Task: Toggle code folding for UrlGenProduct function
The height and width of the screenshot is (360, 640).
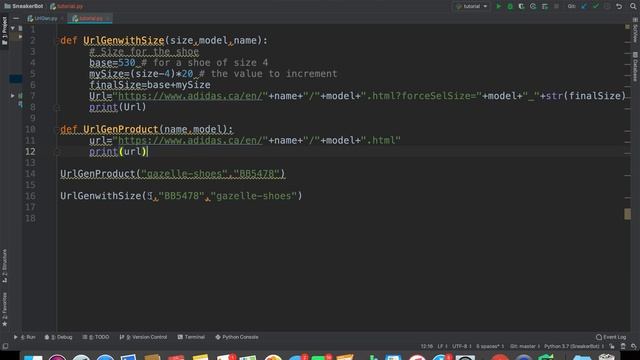Action: pyautogui.click(x=58, y=129)
